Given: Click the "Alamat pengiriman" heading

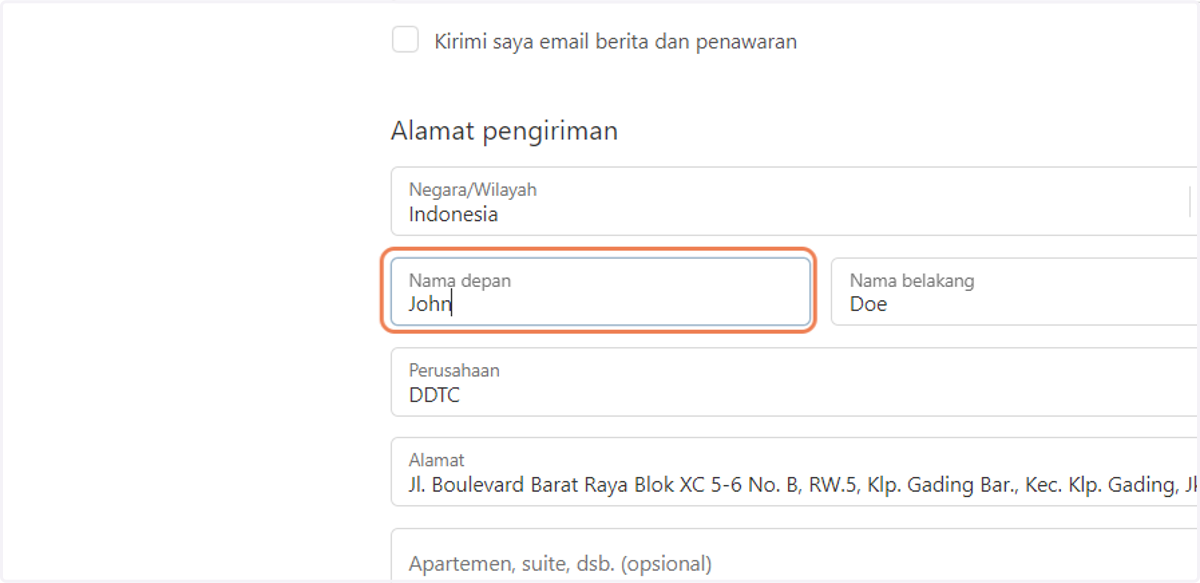Looking at the screenshot, I should coord(504,131).
